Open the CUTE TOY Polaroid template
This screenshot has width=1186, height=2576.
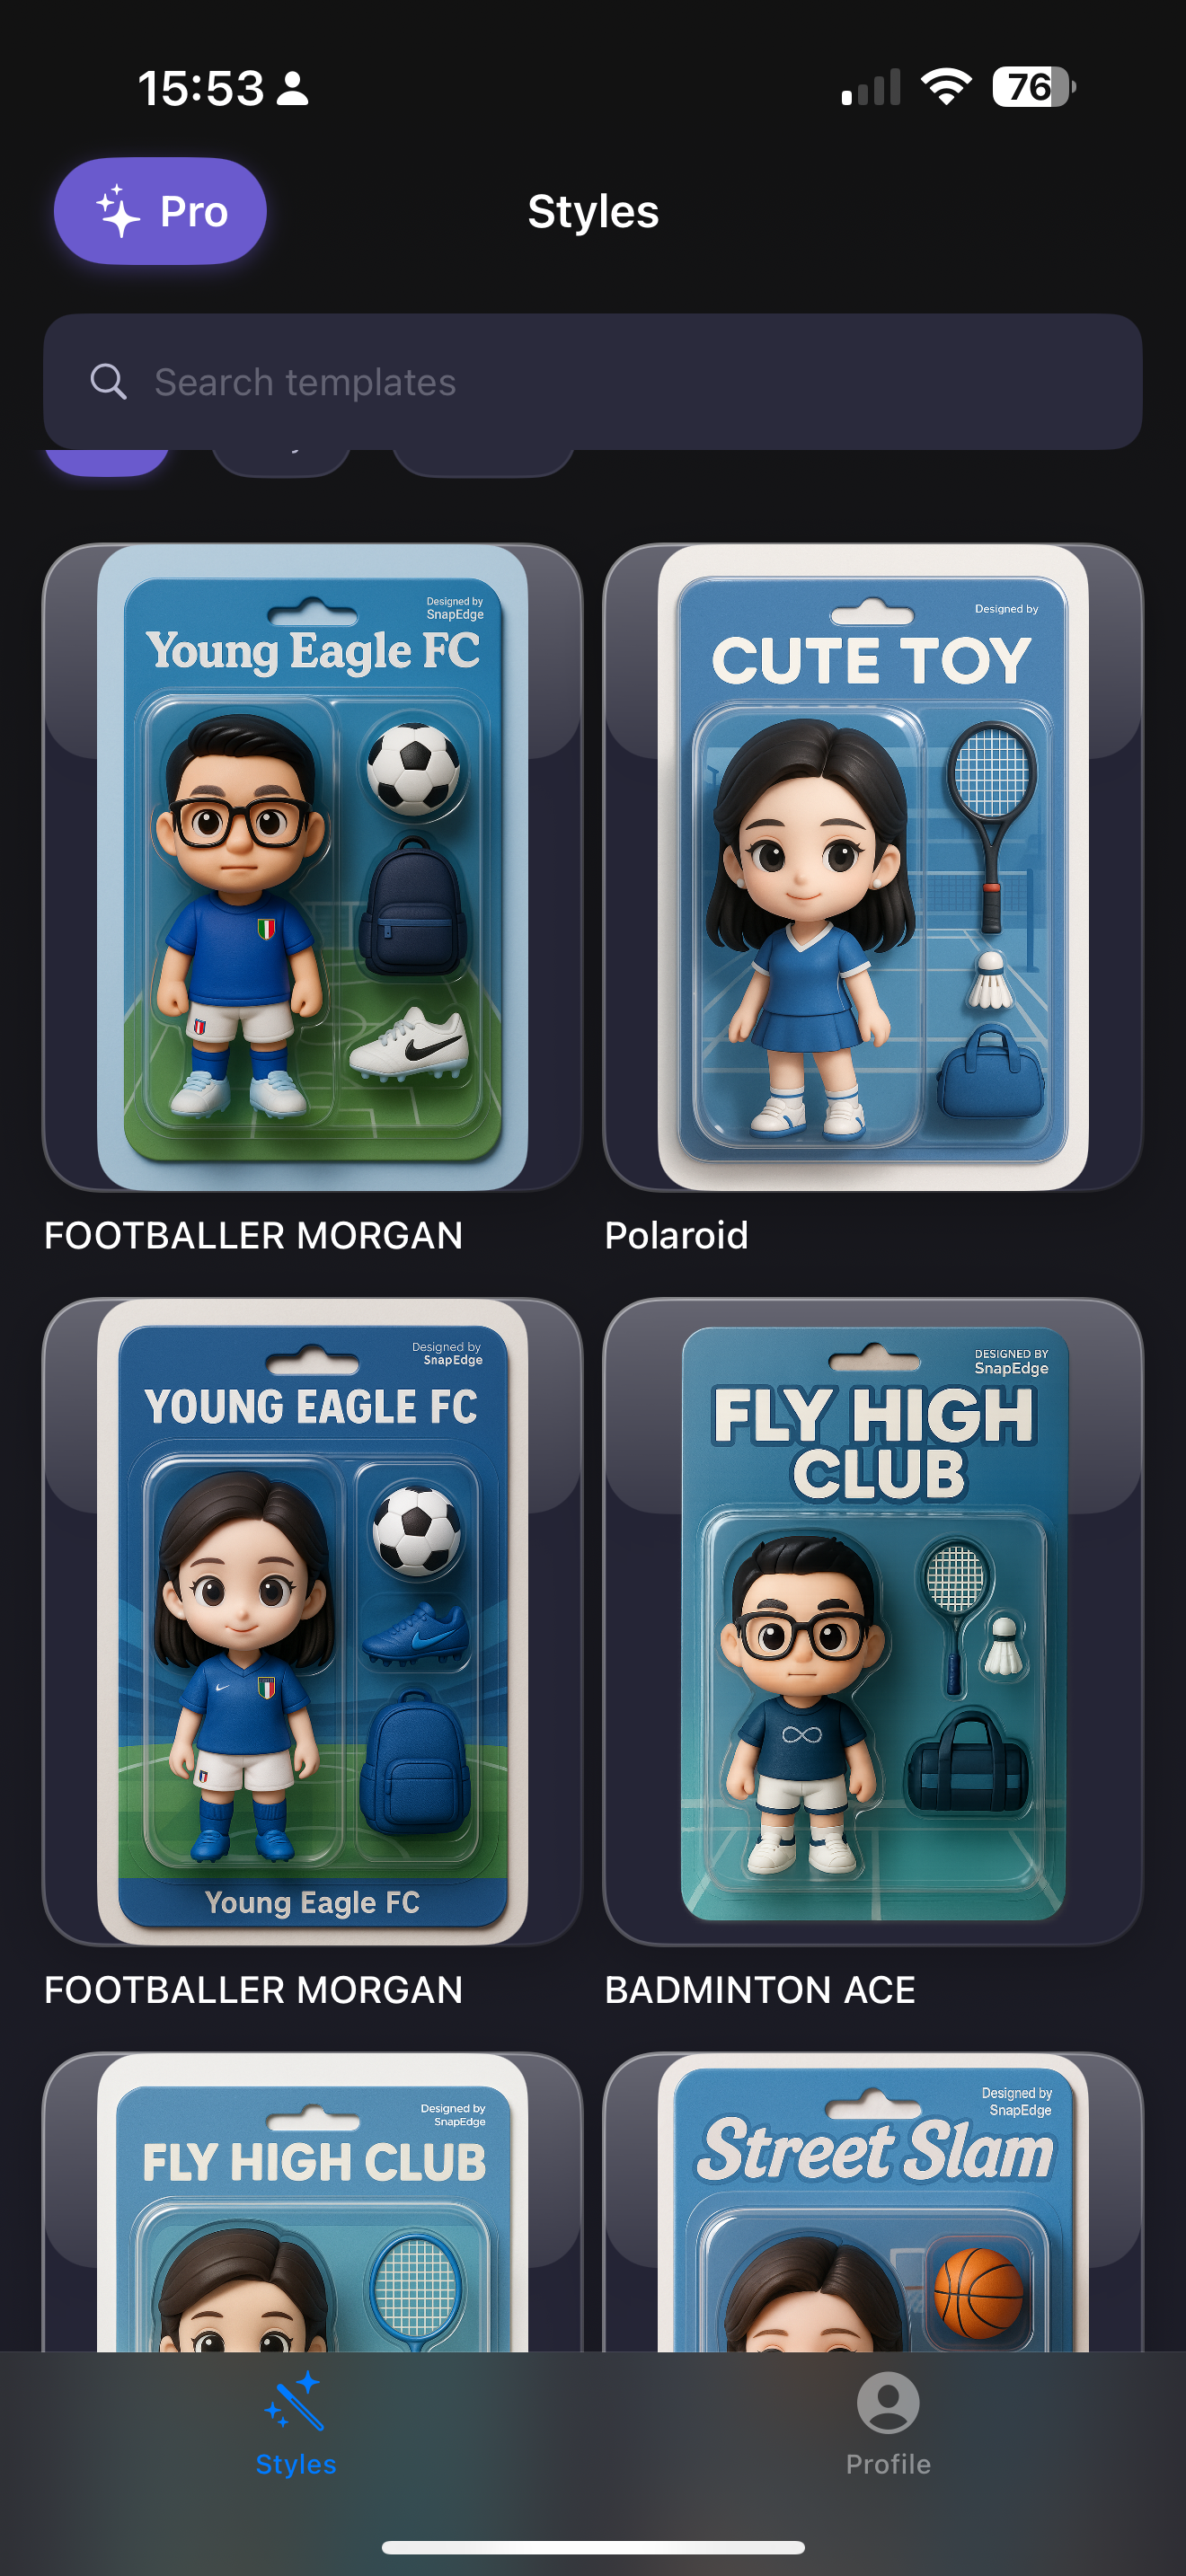click(x=873, y=867)
